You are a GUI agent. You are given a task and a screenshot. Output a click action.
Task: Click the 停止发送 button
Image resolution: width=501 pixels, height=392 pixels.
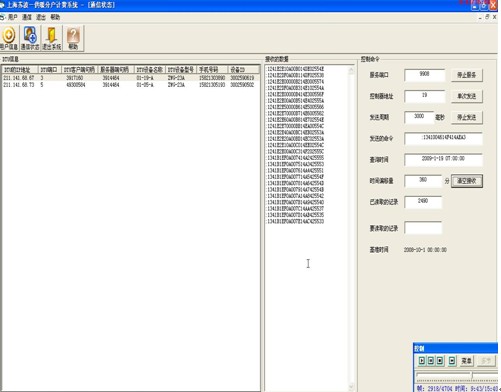467,117
